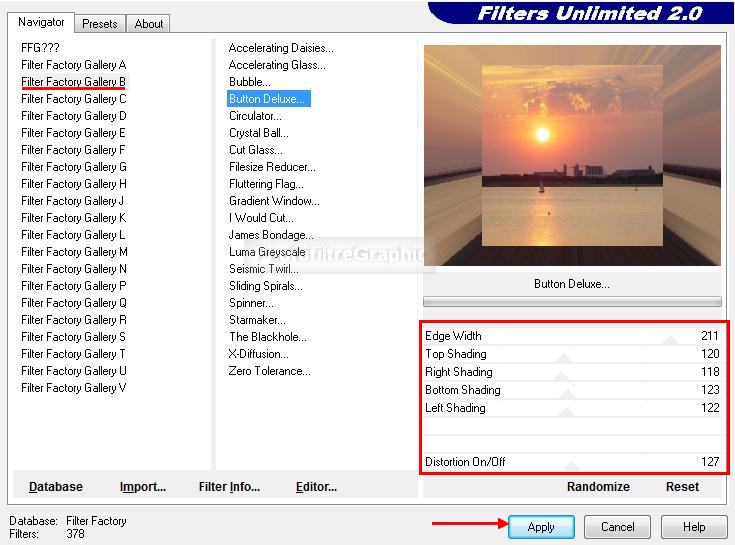Select the Button Deluxe filter
Image resolution: width=735 pixels, height=545 pixels.
[267, 99]
